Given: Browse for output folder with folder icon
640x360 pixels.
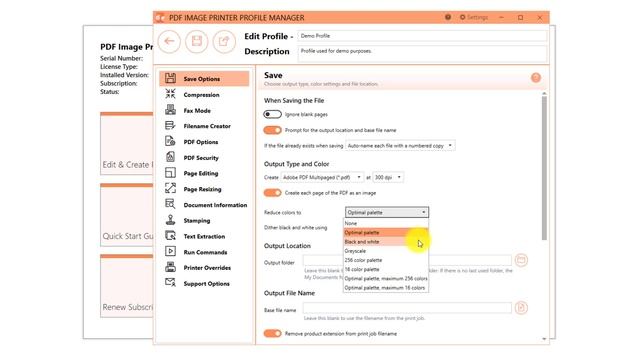Looking at the screenshot, I should (x=521, y=260).
